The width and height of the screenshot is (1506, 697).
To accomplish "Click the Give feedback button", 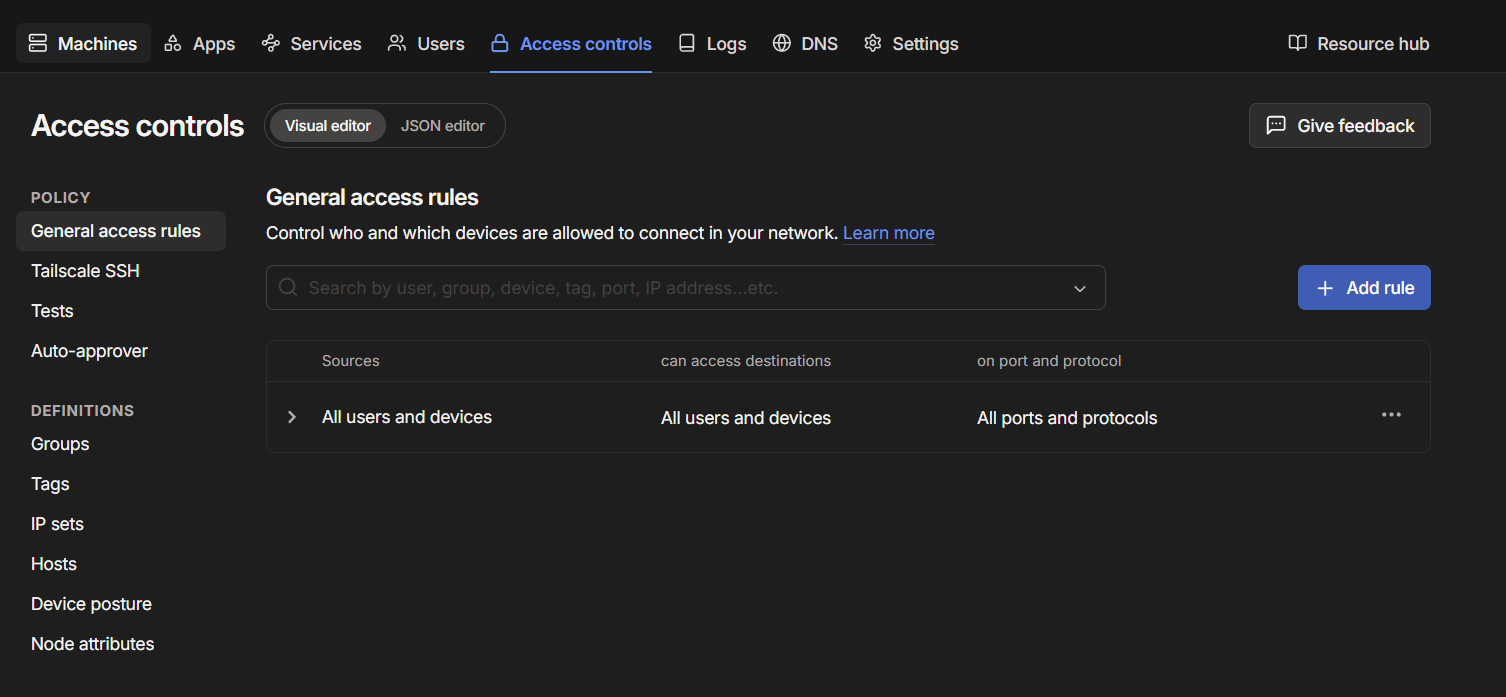I will pos(1340,126).
